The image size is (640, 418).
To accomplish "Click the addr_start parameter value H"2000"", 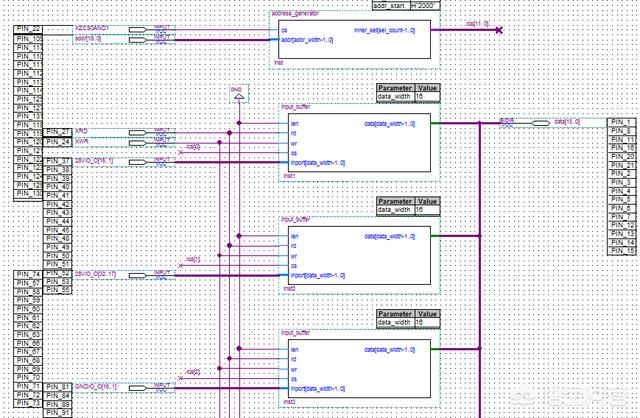I will pos(424,5).
